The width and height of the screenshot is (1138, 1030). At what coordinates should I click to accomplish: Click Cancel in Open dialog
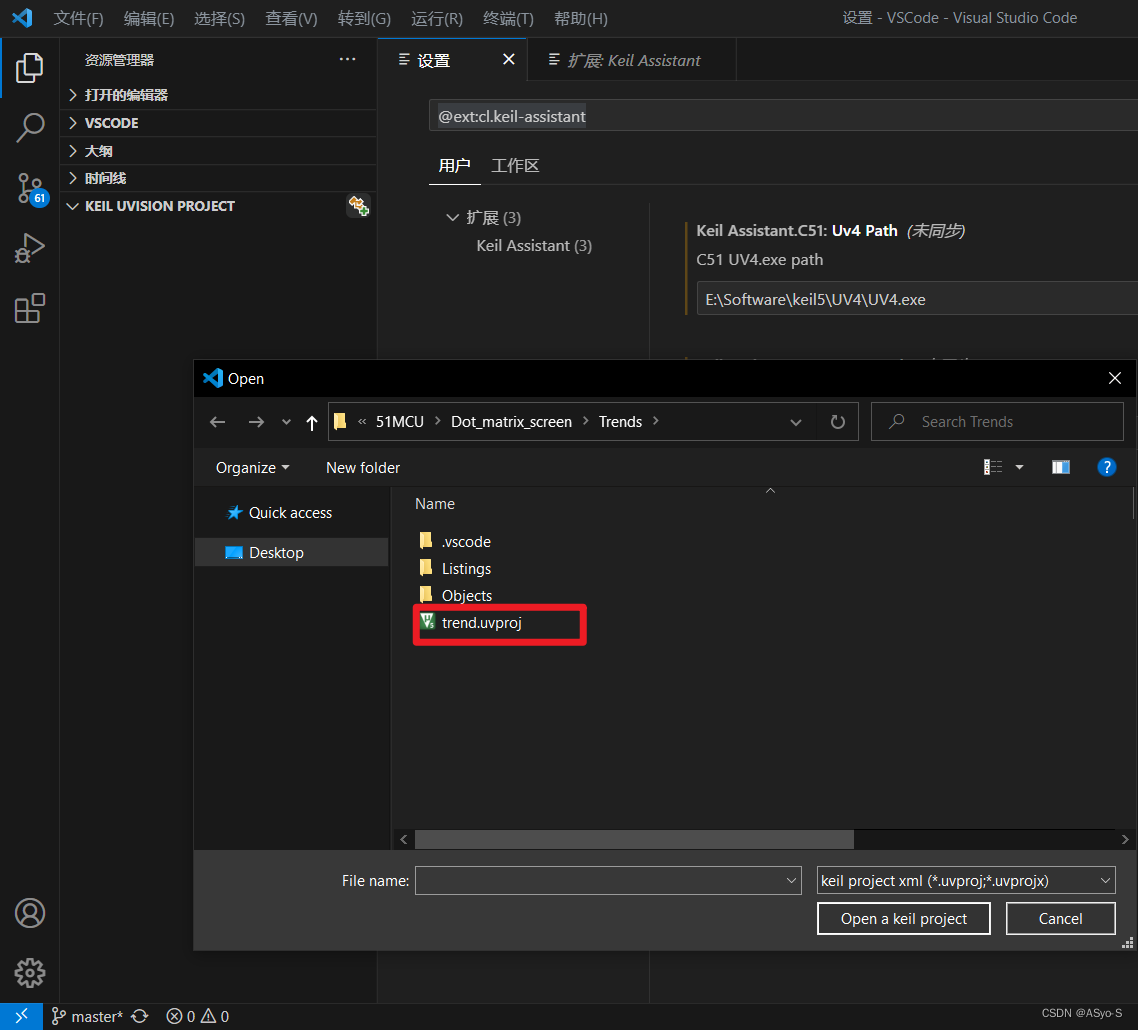pos(1060,919)
